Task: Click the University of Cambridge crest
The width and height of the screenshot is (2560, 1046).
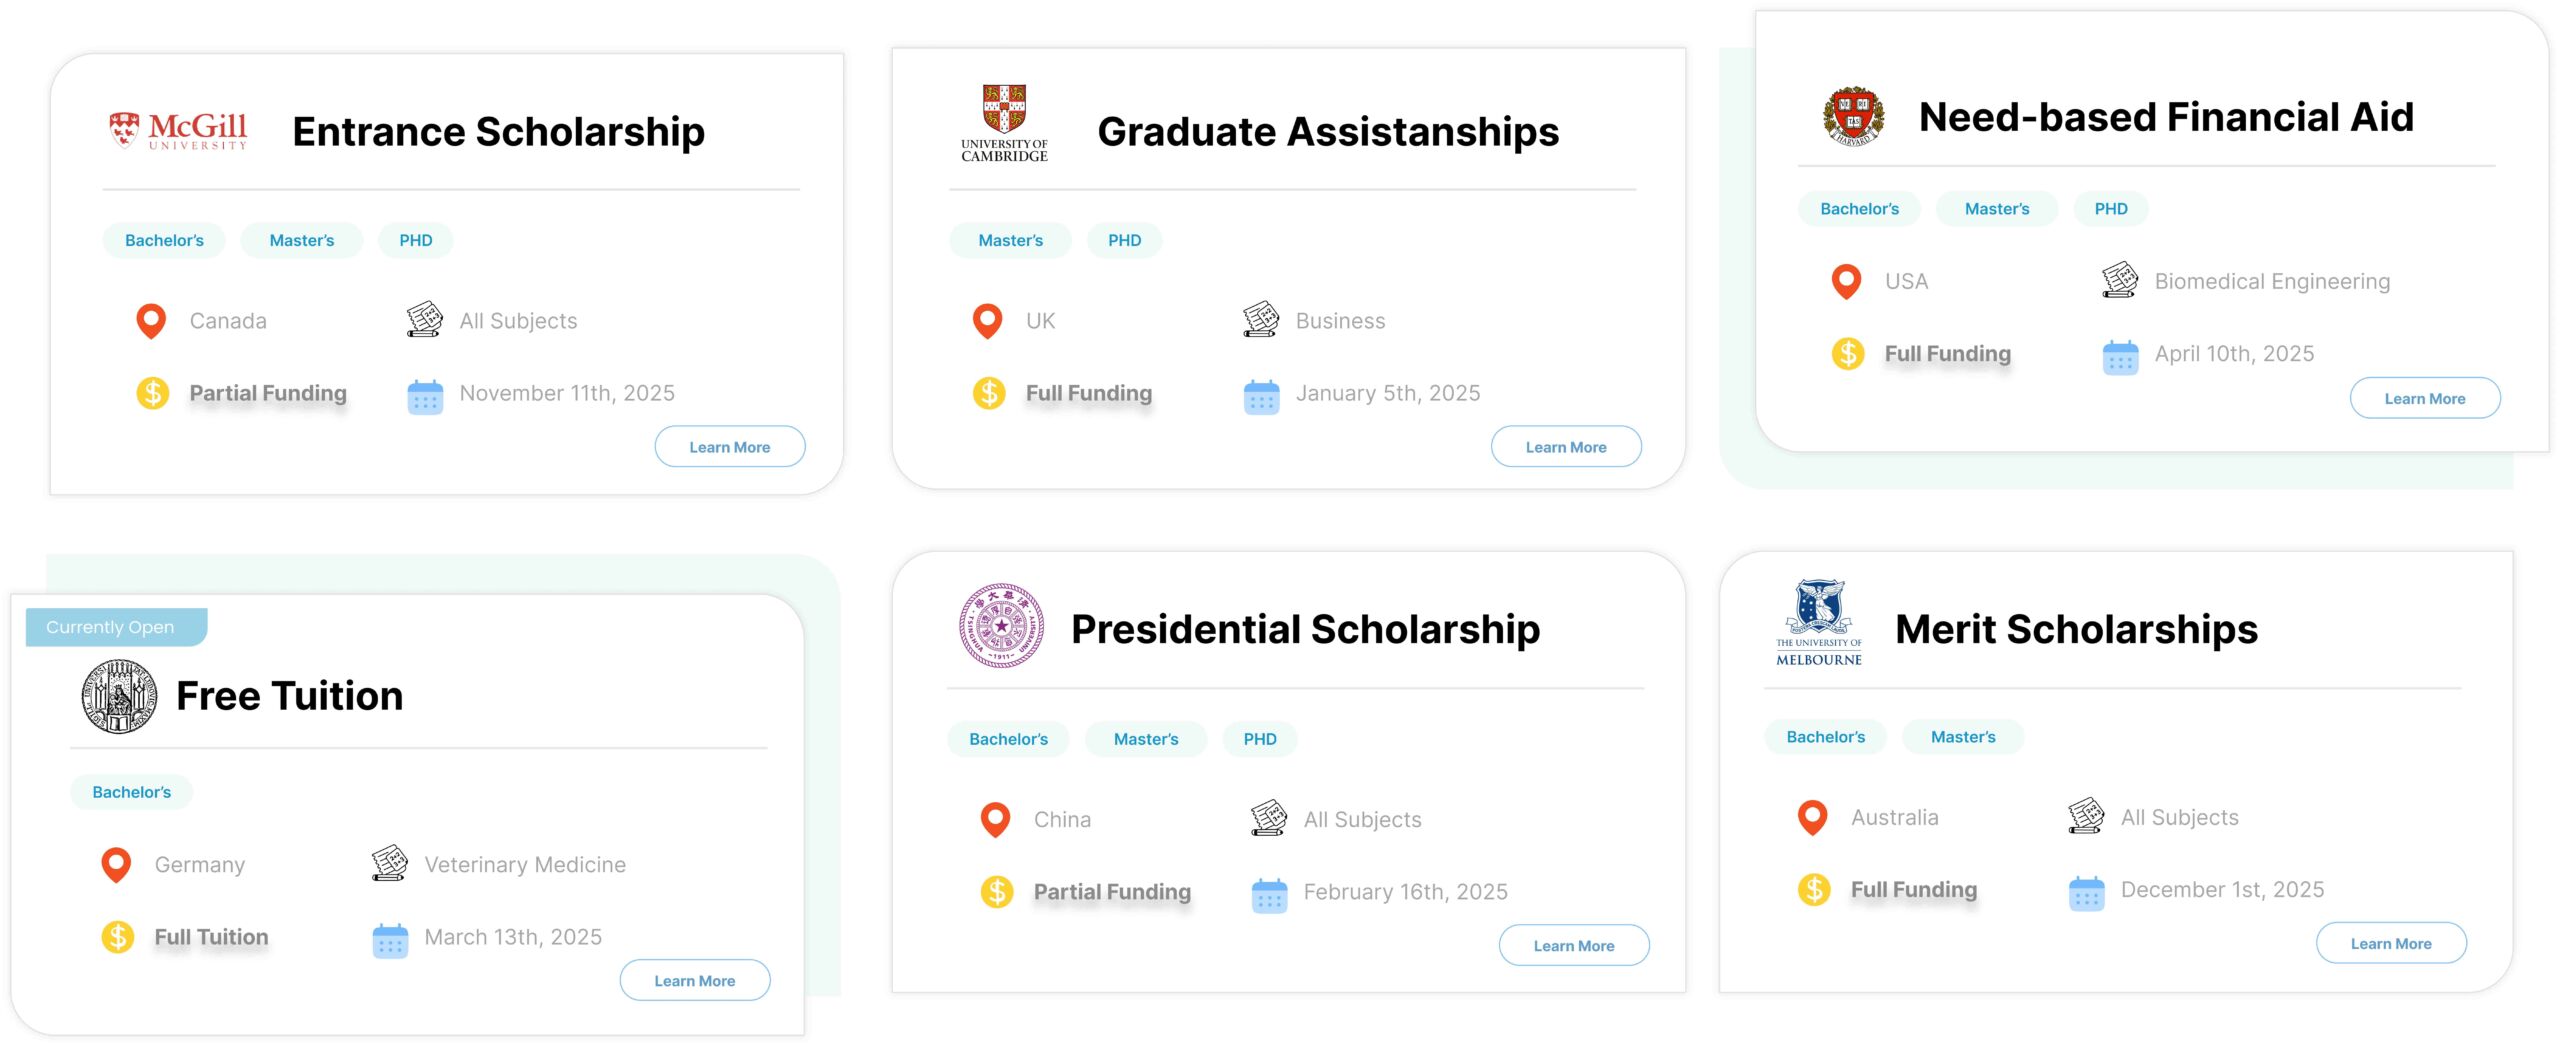Action: [1004, 123]
